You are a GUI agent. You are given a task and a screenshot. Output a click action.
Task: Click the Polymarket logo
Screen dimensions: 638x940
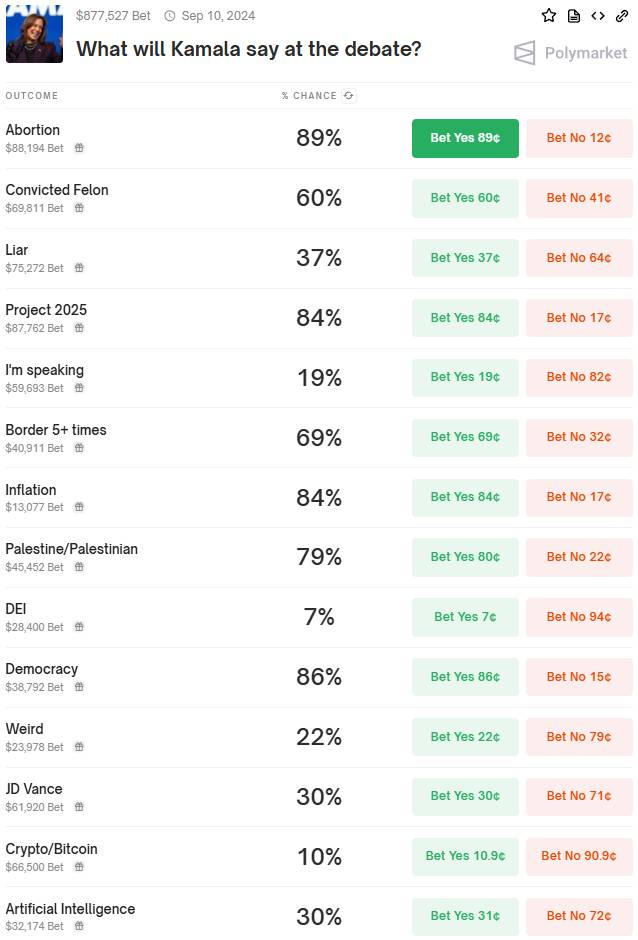click(x=570, y=53)
